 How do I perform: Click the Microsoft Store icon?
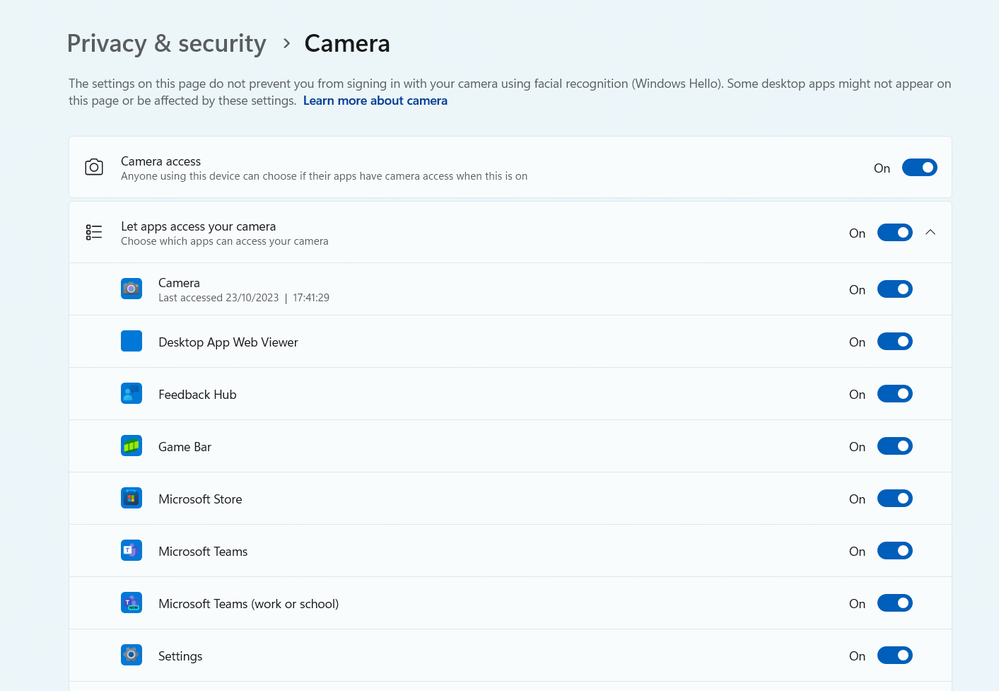pos(131,498)
